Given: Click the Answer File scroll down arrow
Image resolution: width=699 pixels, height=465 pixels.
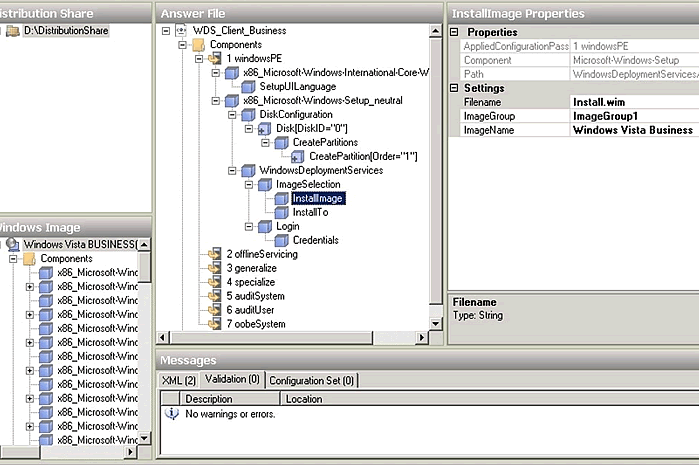Looking at the screenshot, I should (x=436, y=324).
